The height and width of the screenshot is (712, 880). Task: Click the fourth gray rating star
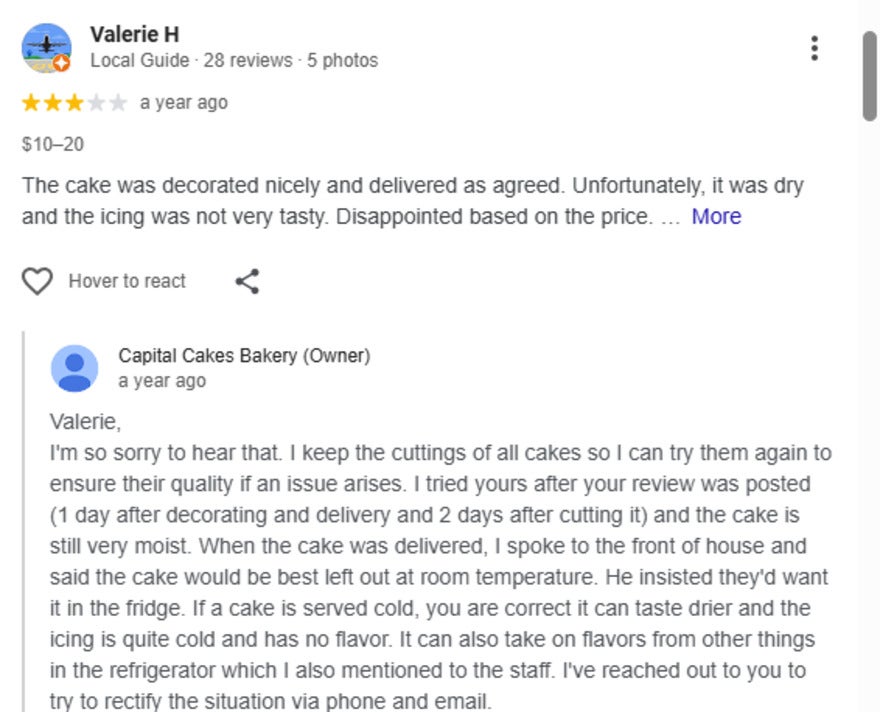(x=97, y=103)
